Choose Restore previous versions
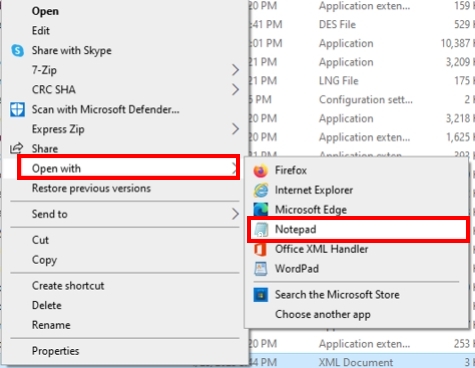The image size is (475, 368). point(91,188)
